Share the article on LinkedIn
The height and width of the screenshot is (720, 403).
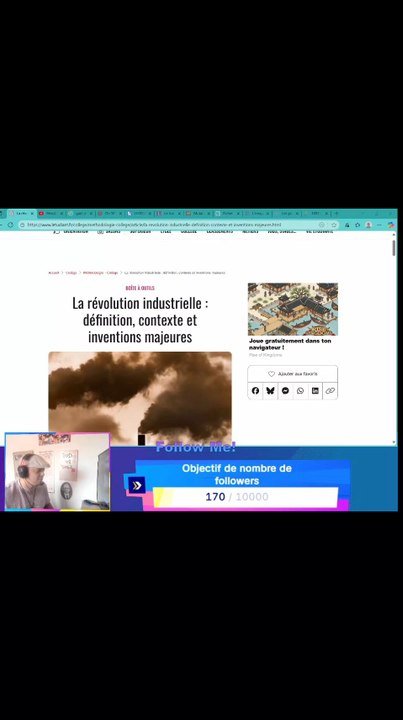315,391
